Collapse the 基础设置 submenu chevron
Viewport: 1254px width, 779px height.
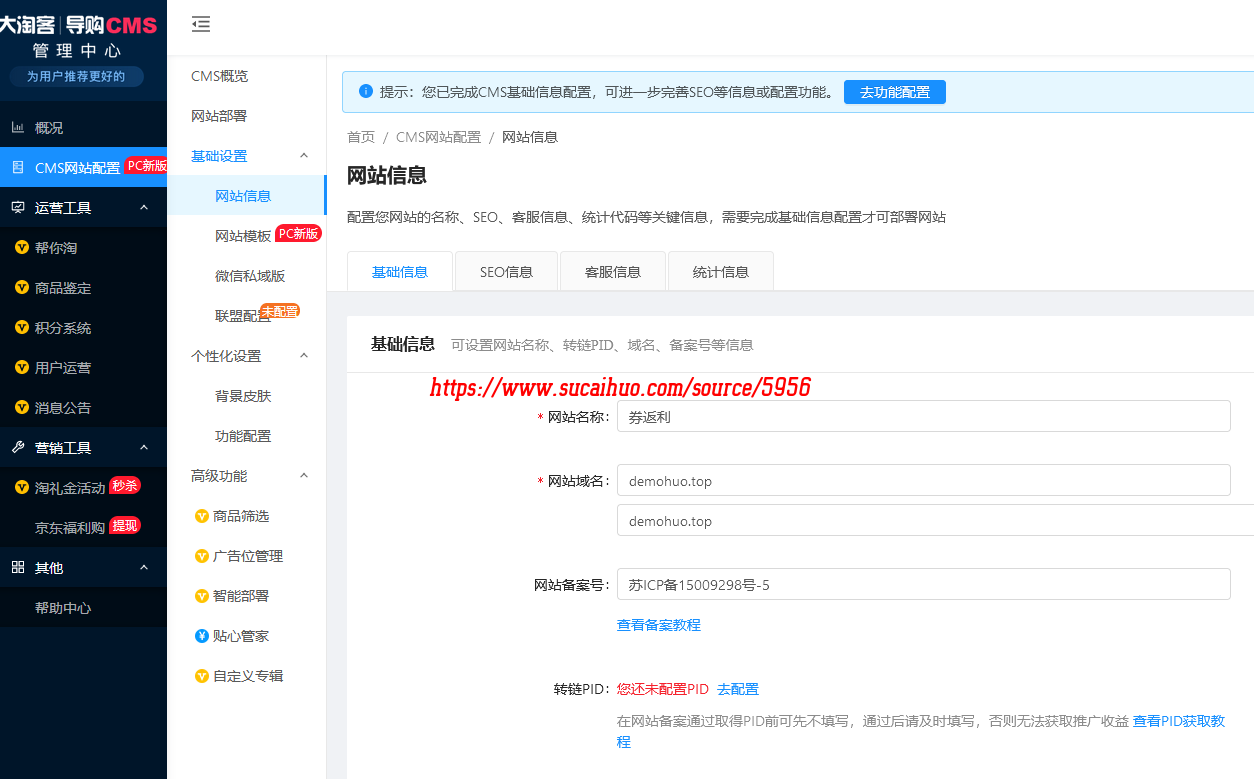pos(304,156)
